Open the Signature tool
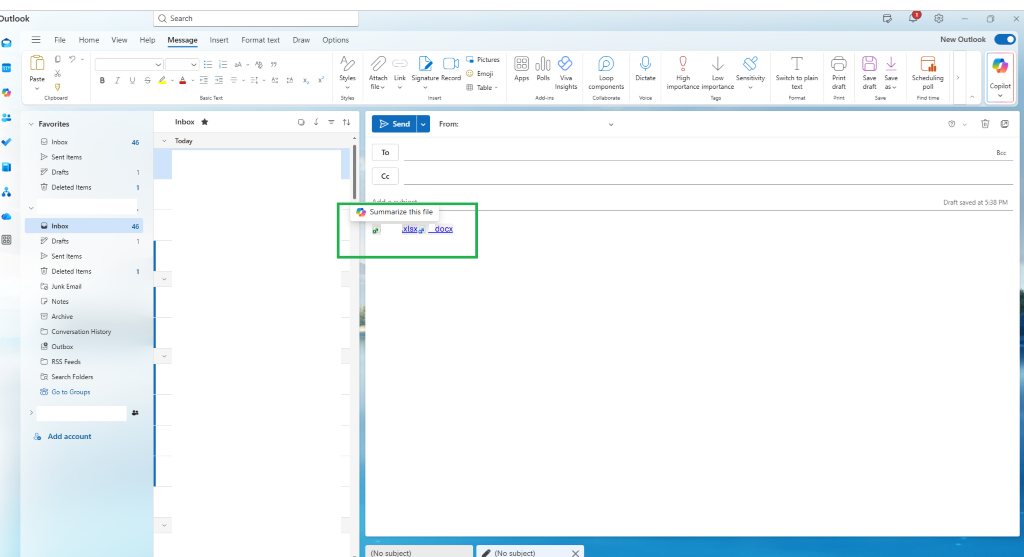 (x=424, y=72)
